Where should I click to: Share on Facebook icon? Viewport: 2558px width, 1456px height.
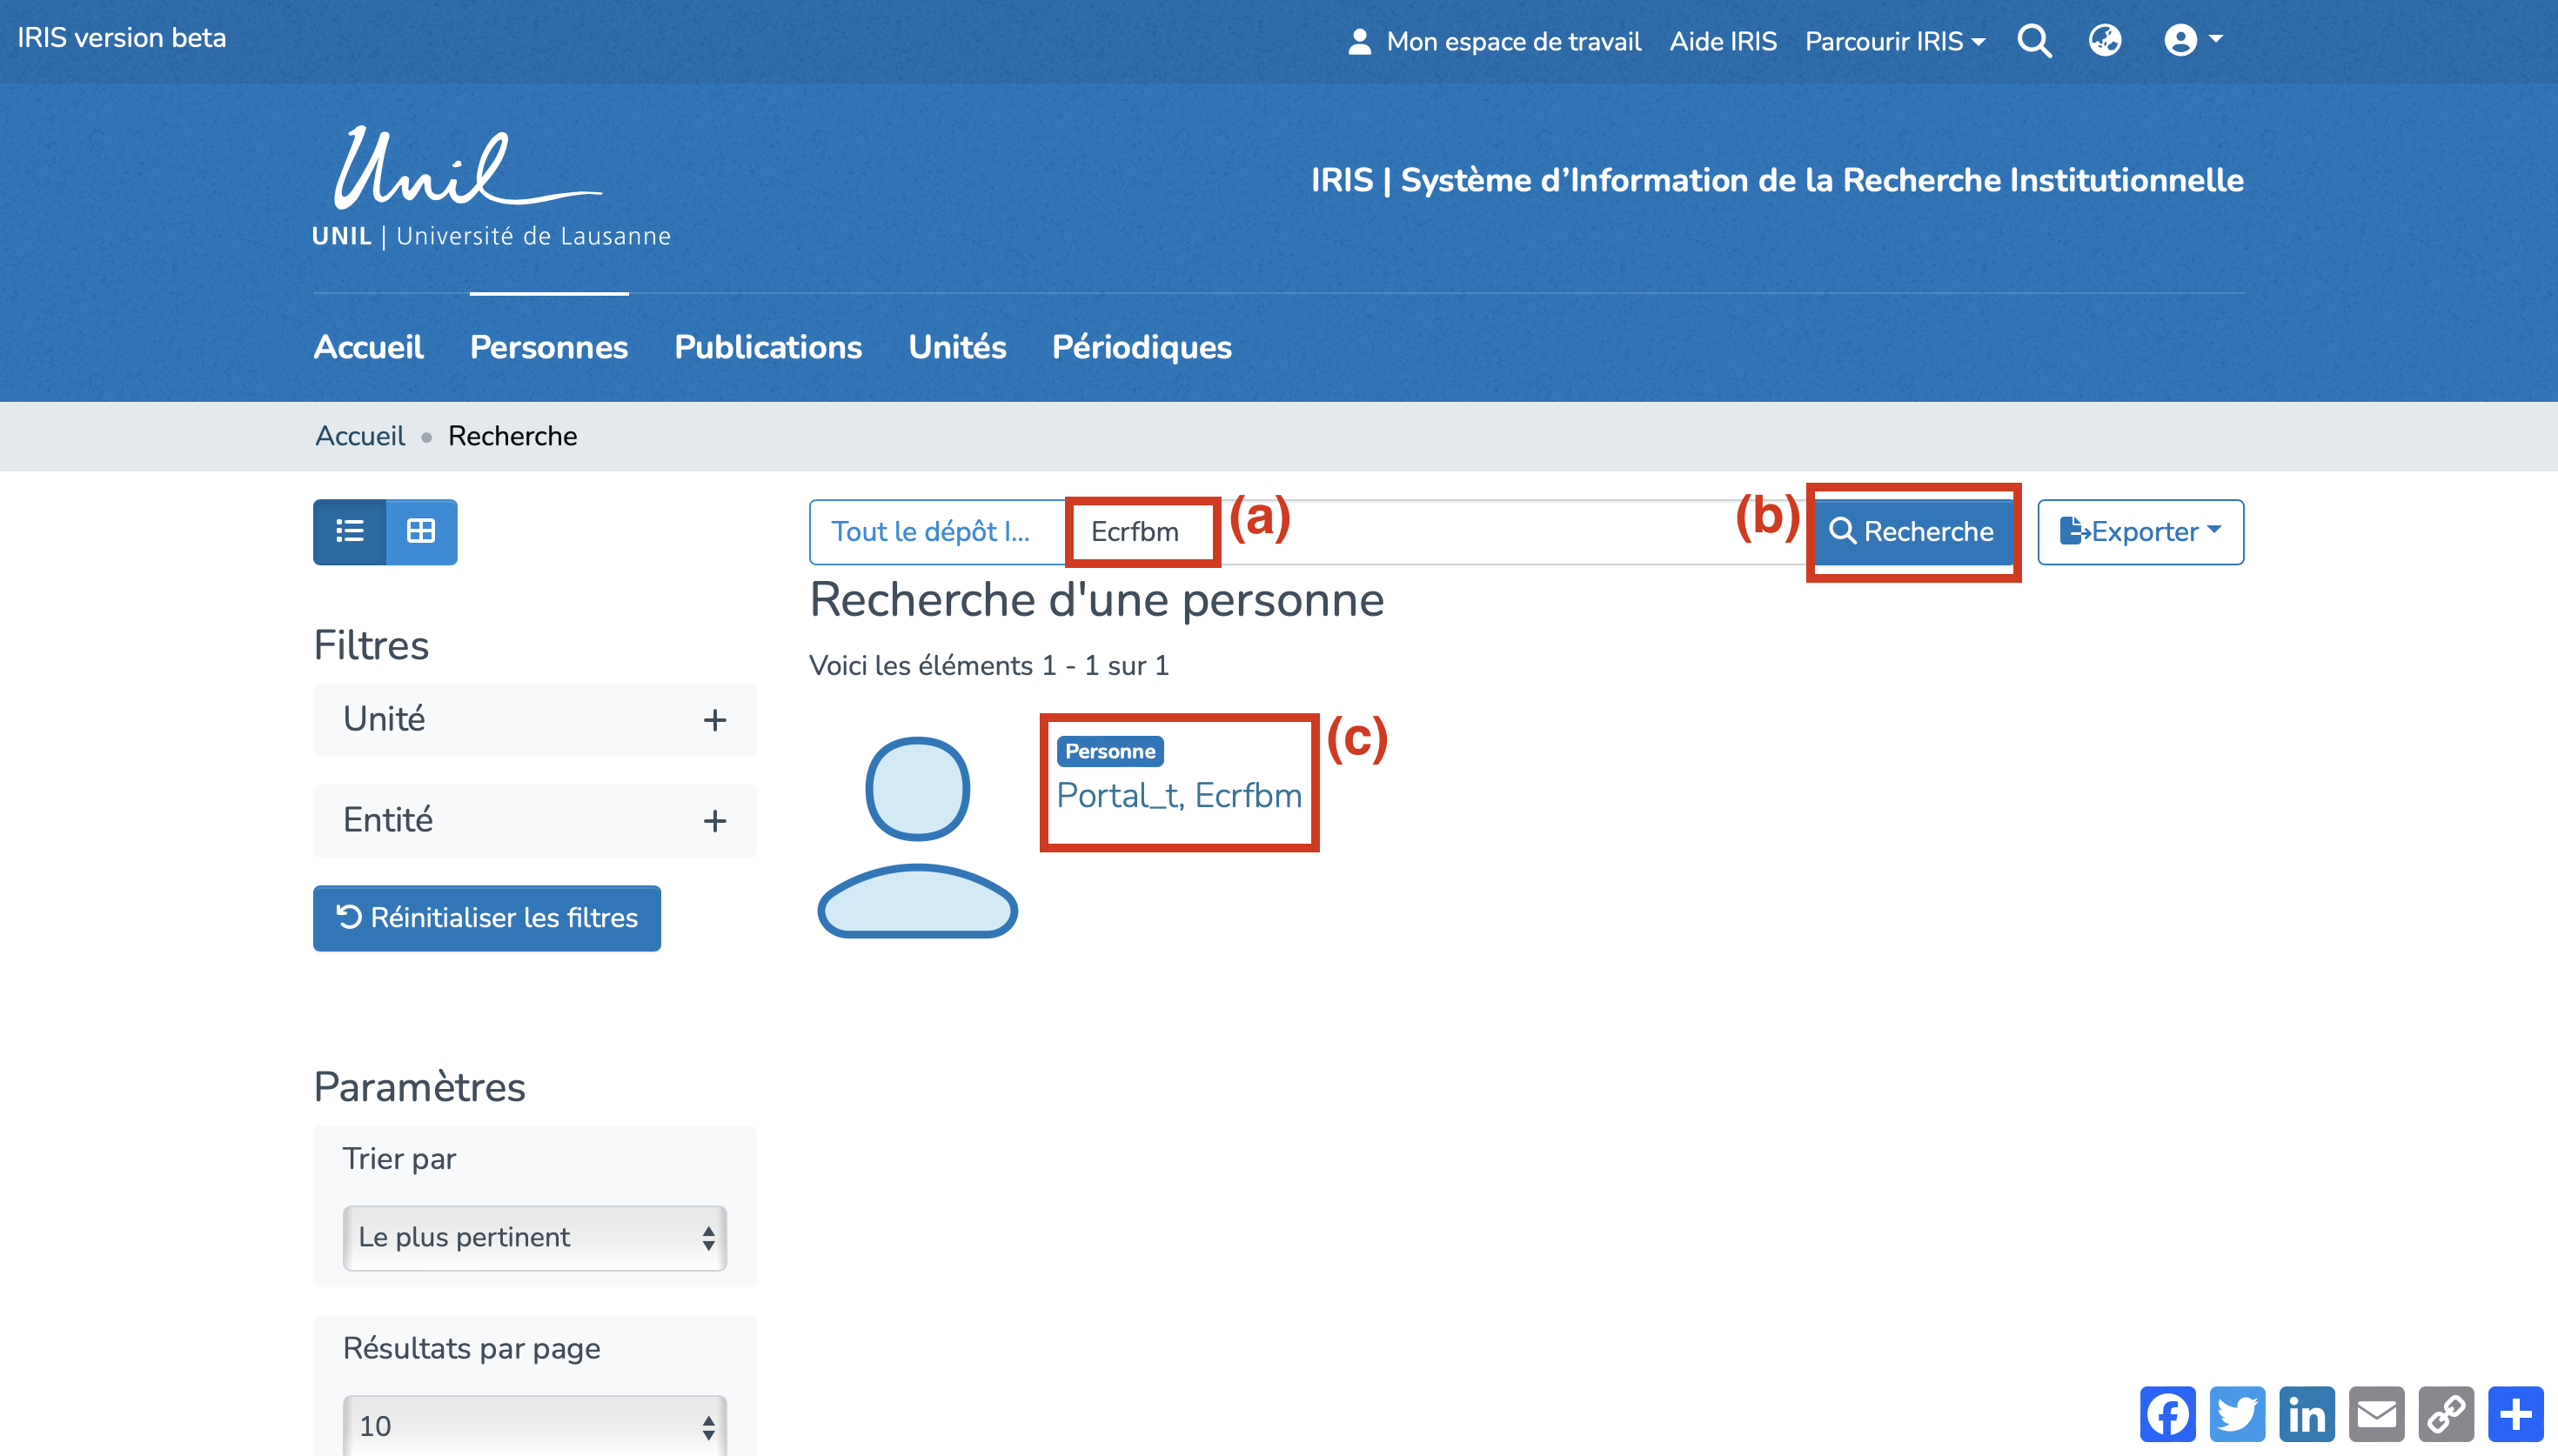point(2167,1414)
